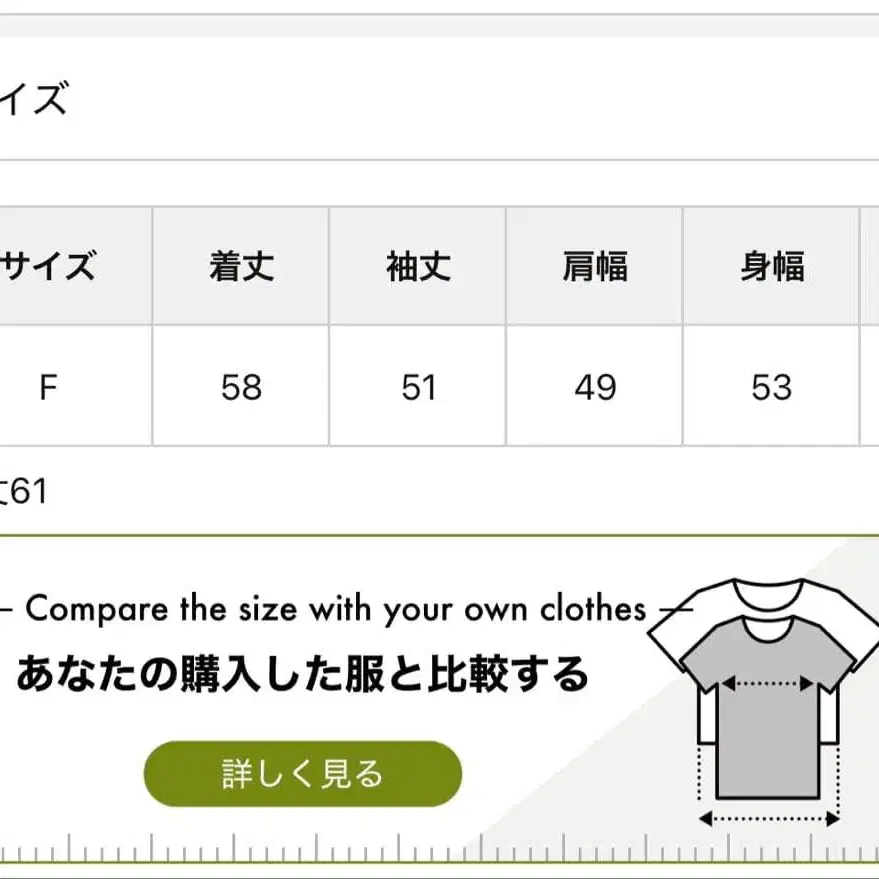Viewport: 879px width, 879px height.
Task: Select the 身幅 column header
Action: (772, 267)
